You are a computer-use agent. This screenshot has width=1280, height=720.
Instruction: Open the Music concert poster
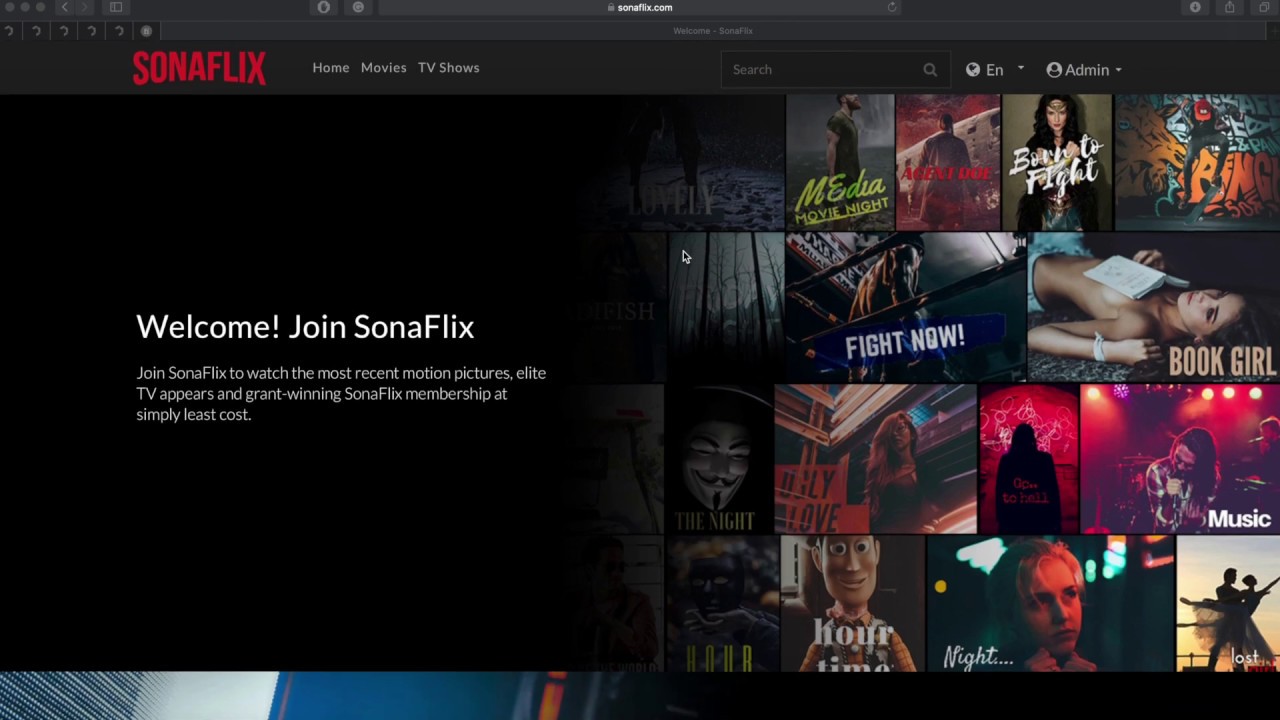[x=1180, y=459]
